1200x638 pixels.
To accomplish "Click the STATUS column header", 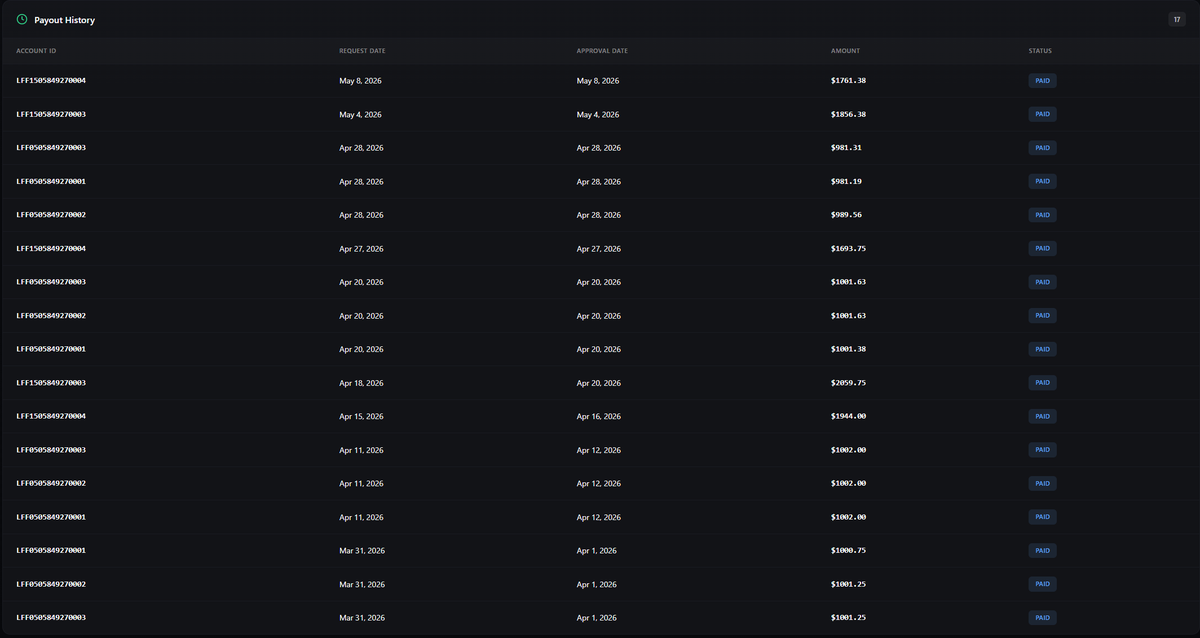I will coord(1040,51).
